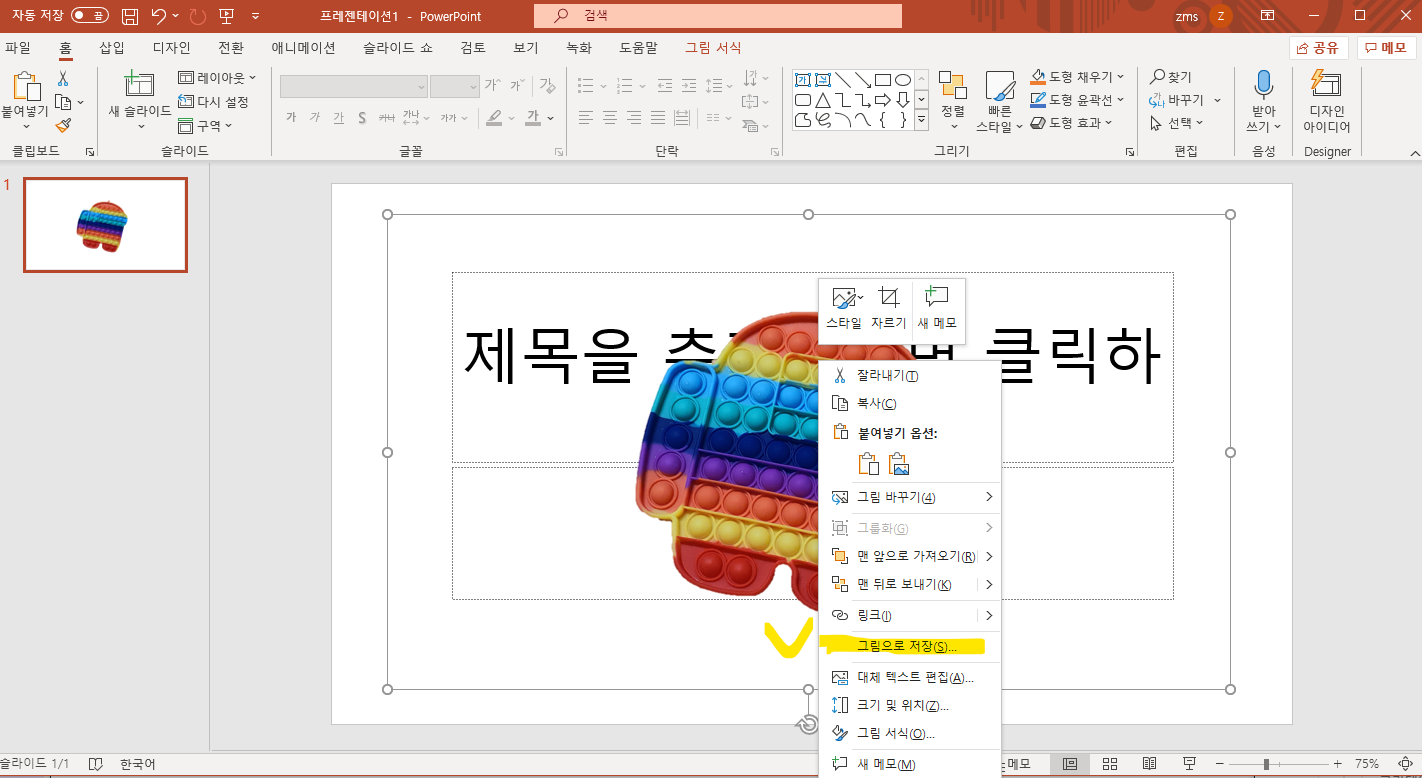Viewport: 1422px width, 778px height.
Task: Open the font size combo box
Action: pyautogui.click(x=455, y=86)
